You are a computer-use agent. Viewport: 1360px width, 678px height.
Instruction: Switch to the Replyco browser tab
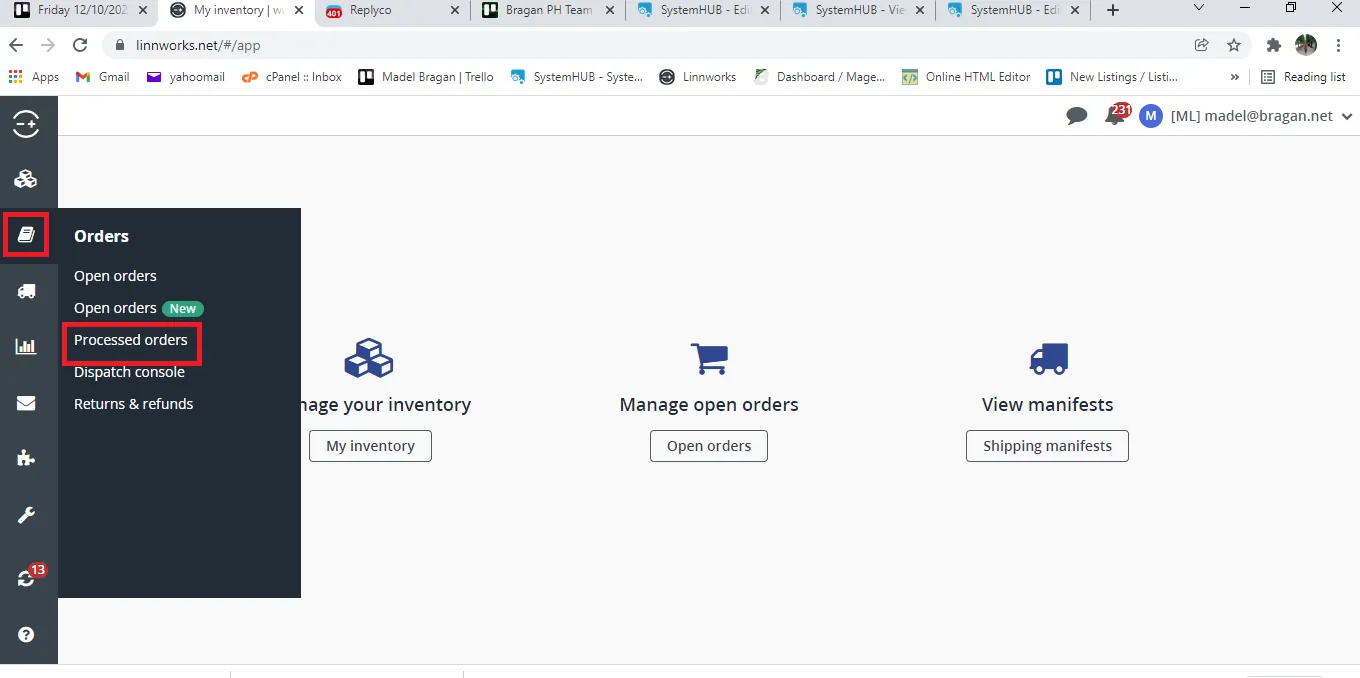point(393,10)
